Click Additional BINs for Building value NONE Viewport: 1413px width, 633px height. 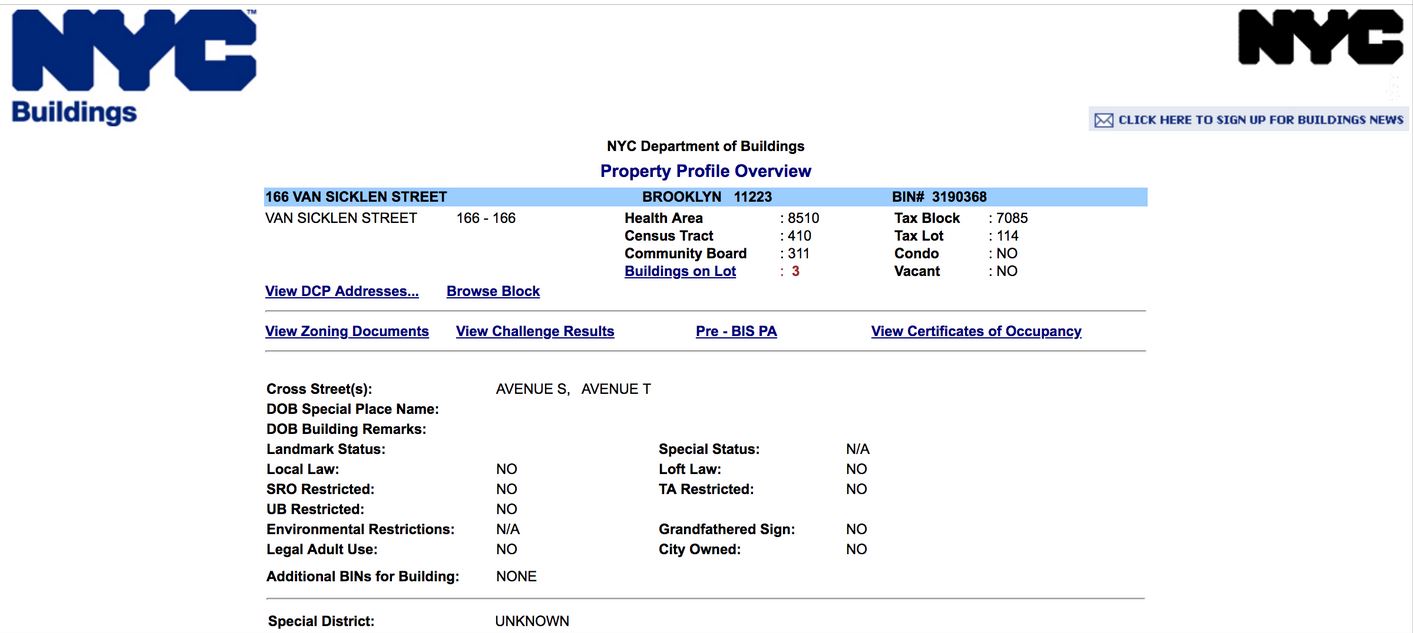(516, 576)
